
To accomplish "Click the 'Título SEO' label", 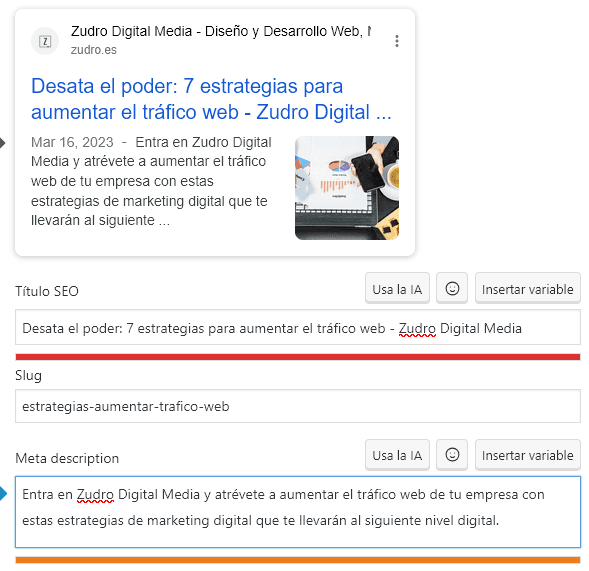I will click(47, 291).
